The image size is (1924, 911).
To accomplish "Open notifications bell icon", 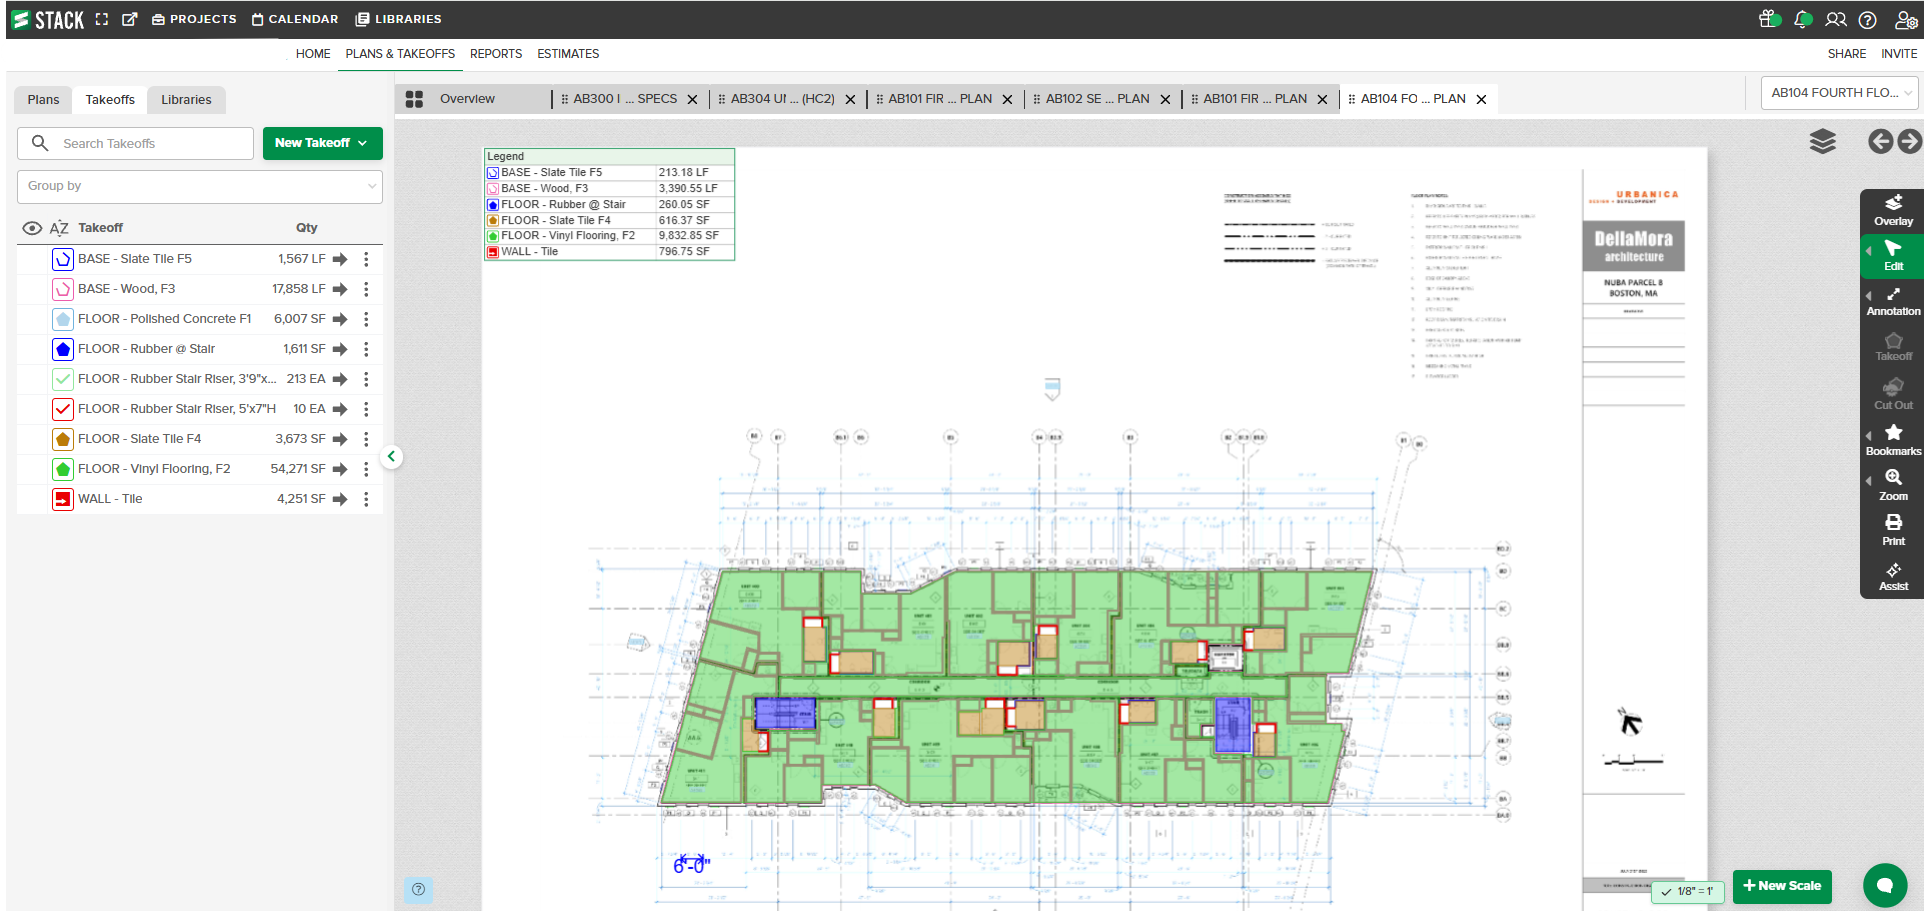I will click(x=1802, y=20).
